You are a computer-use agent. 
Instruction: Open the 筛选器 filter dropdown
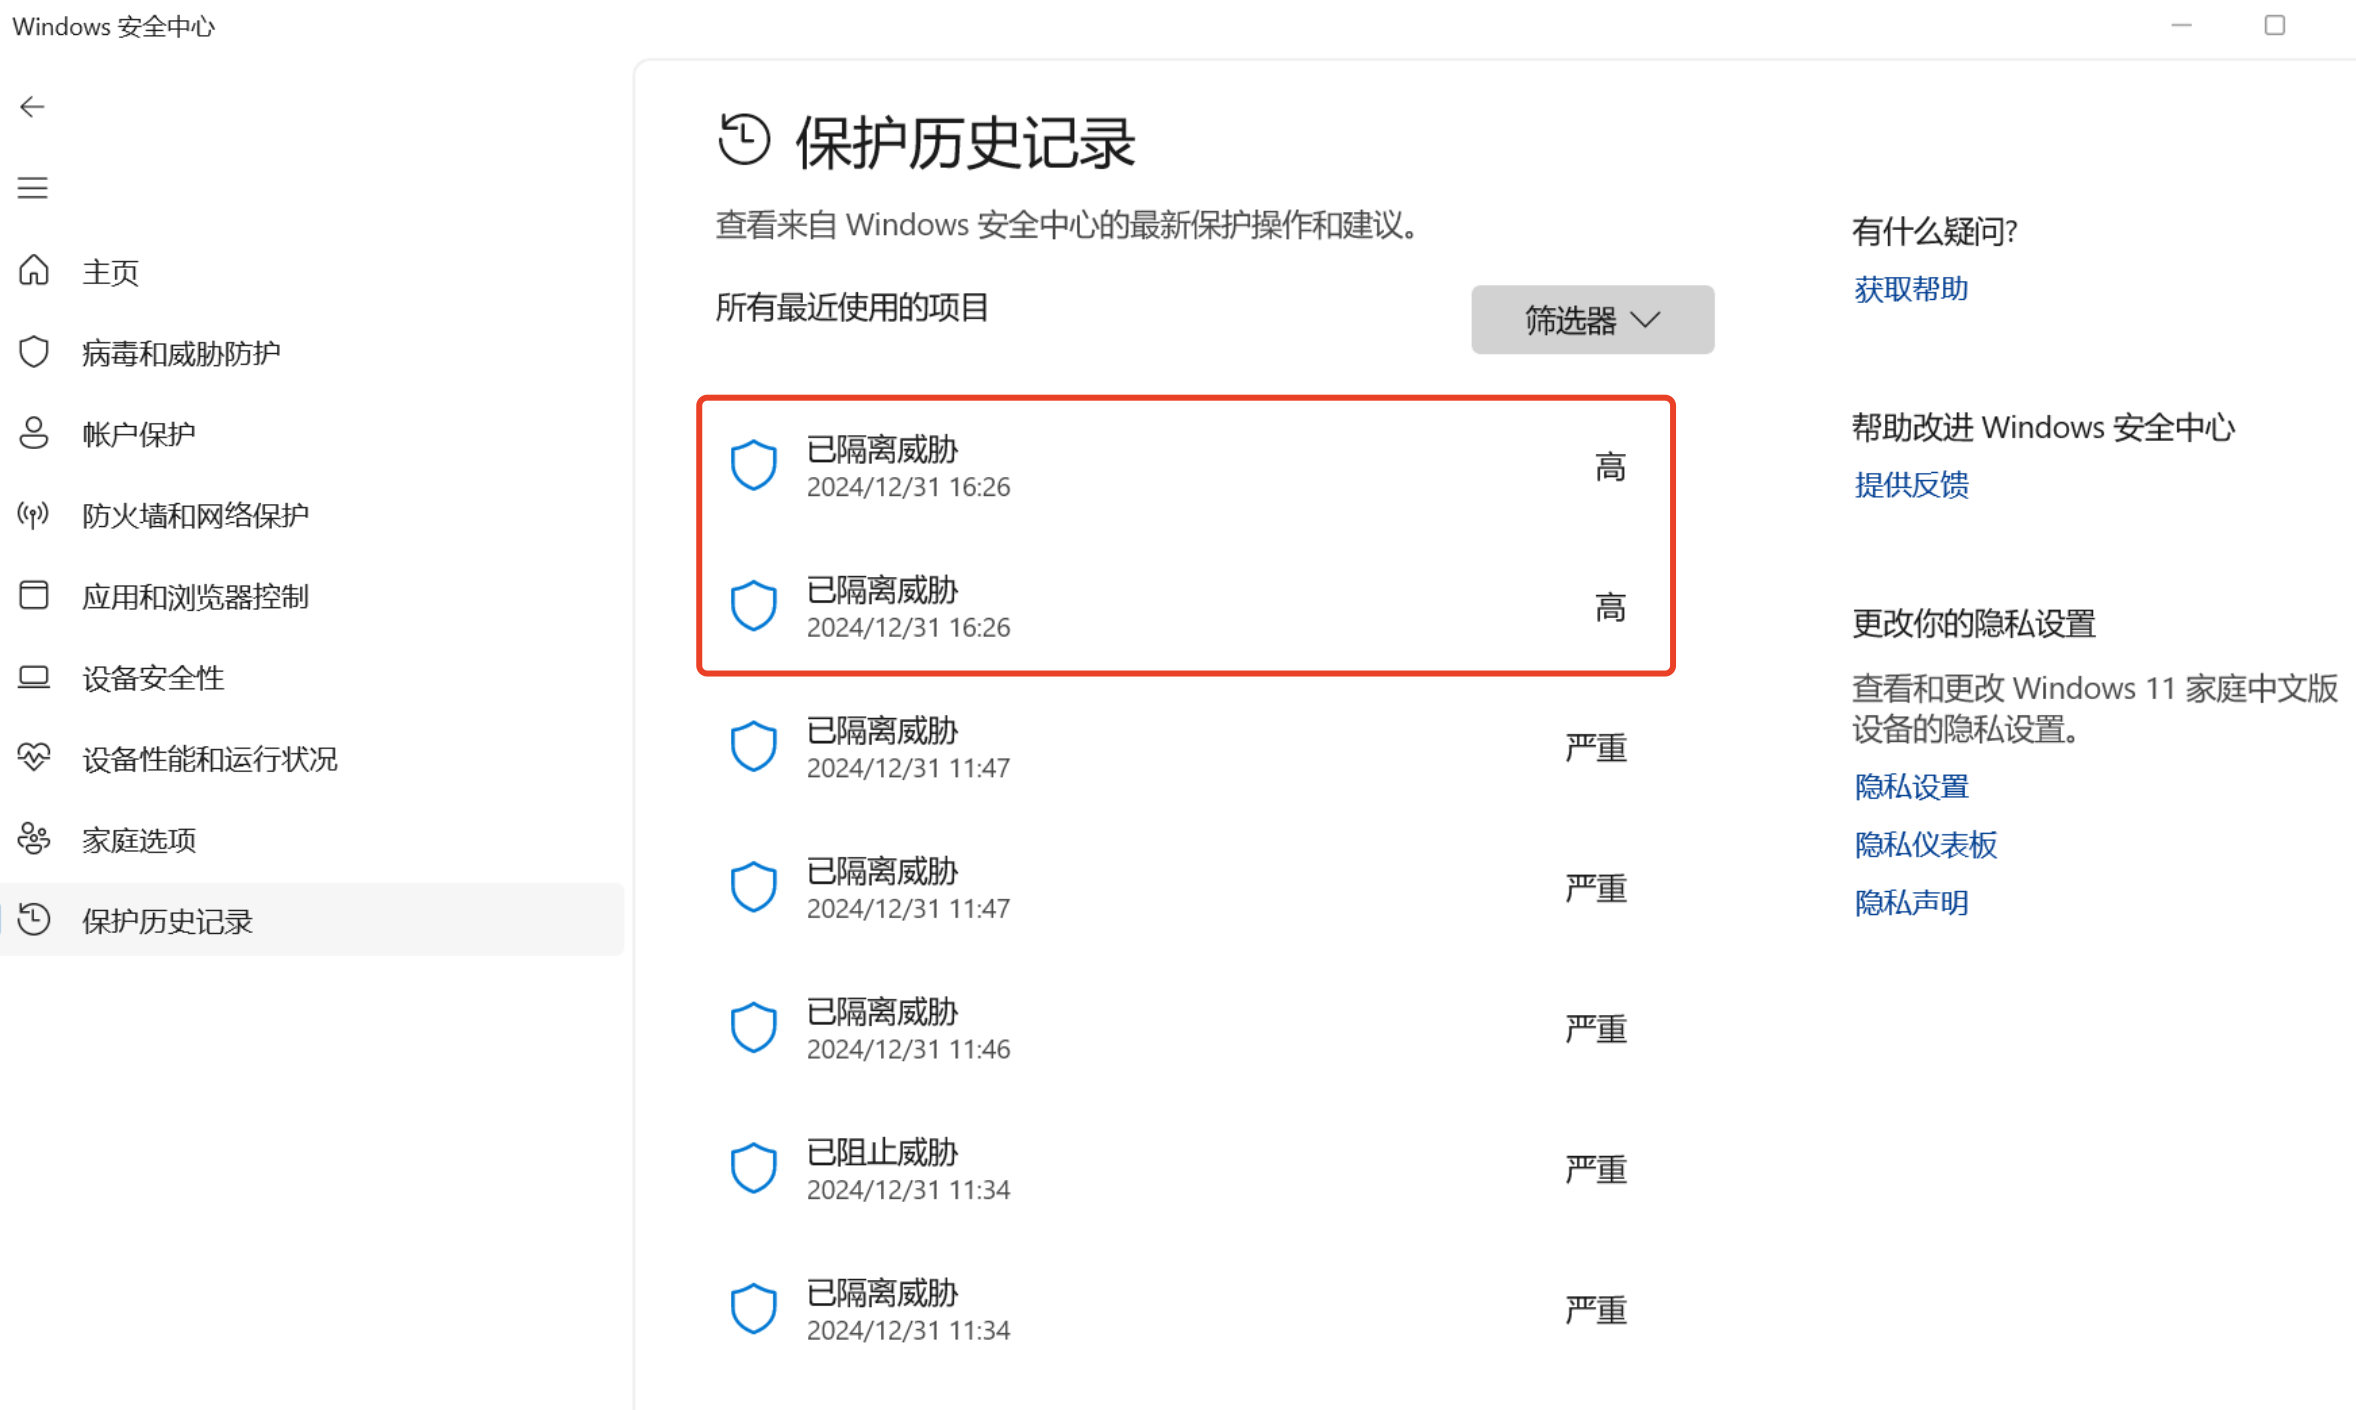1592,320
